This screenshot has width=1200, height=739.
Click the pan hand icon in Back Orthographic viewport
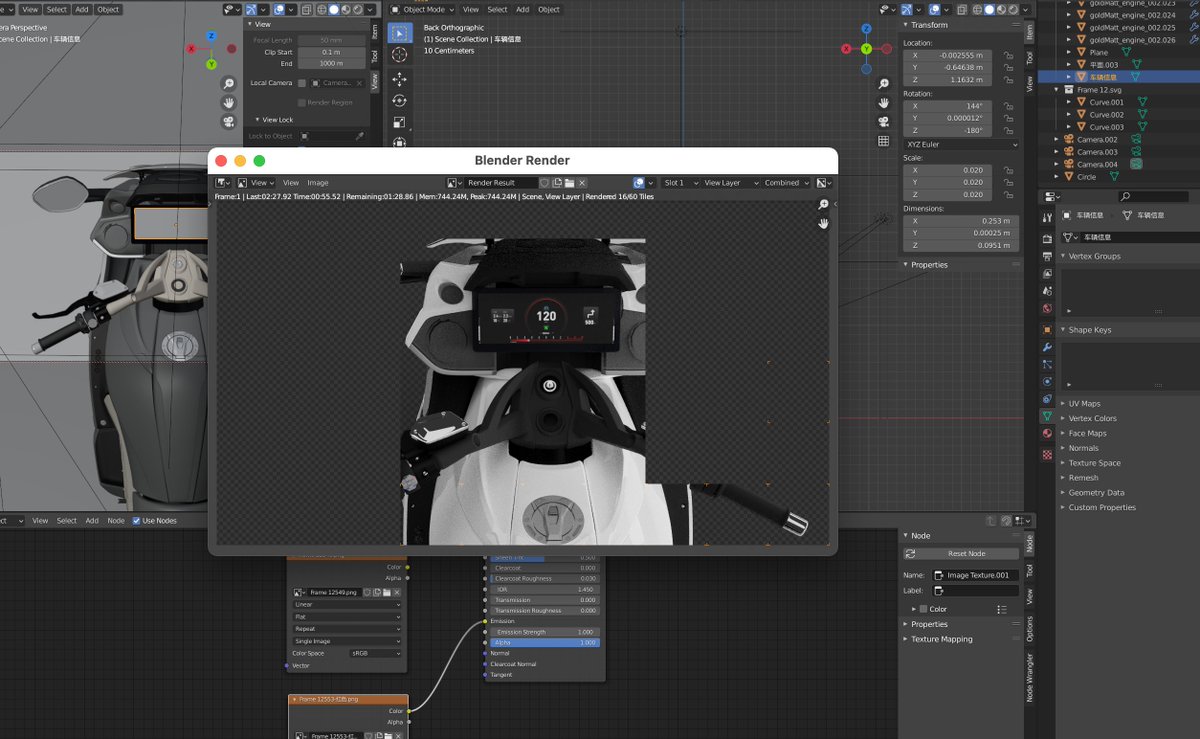click(883, 103)
